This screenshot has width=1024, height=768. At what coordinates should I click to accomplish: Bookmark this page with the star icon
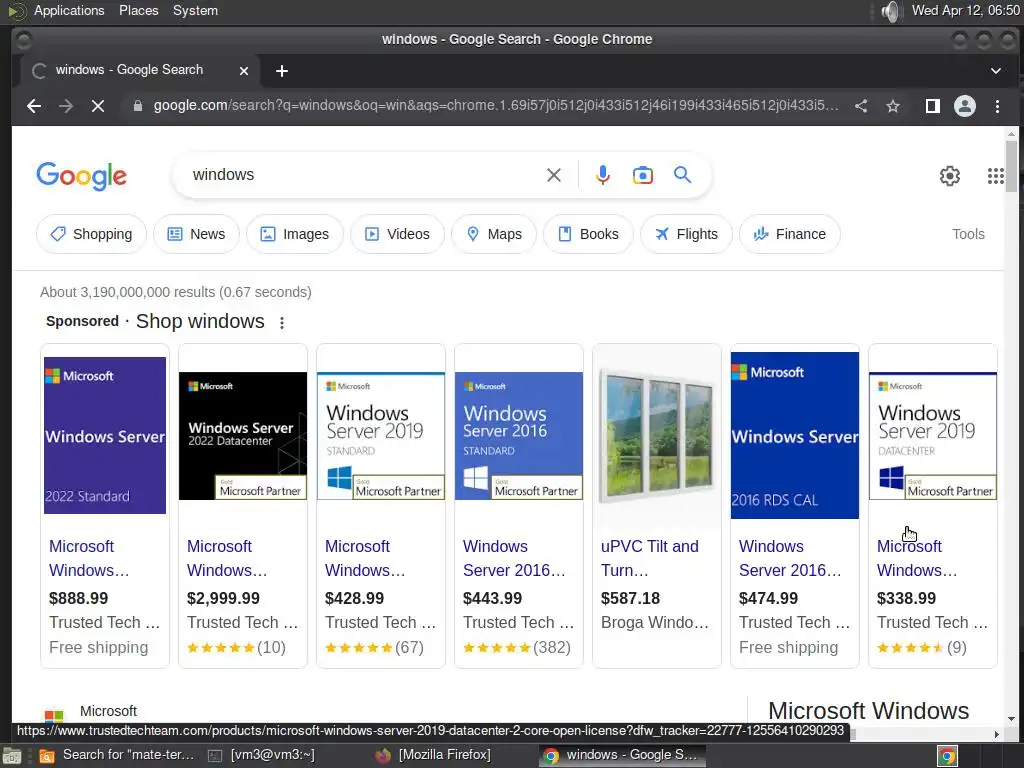(893, 106)
